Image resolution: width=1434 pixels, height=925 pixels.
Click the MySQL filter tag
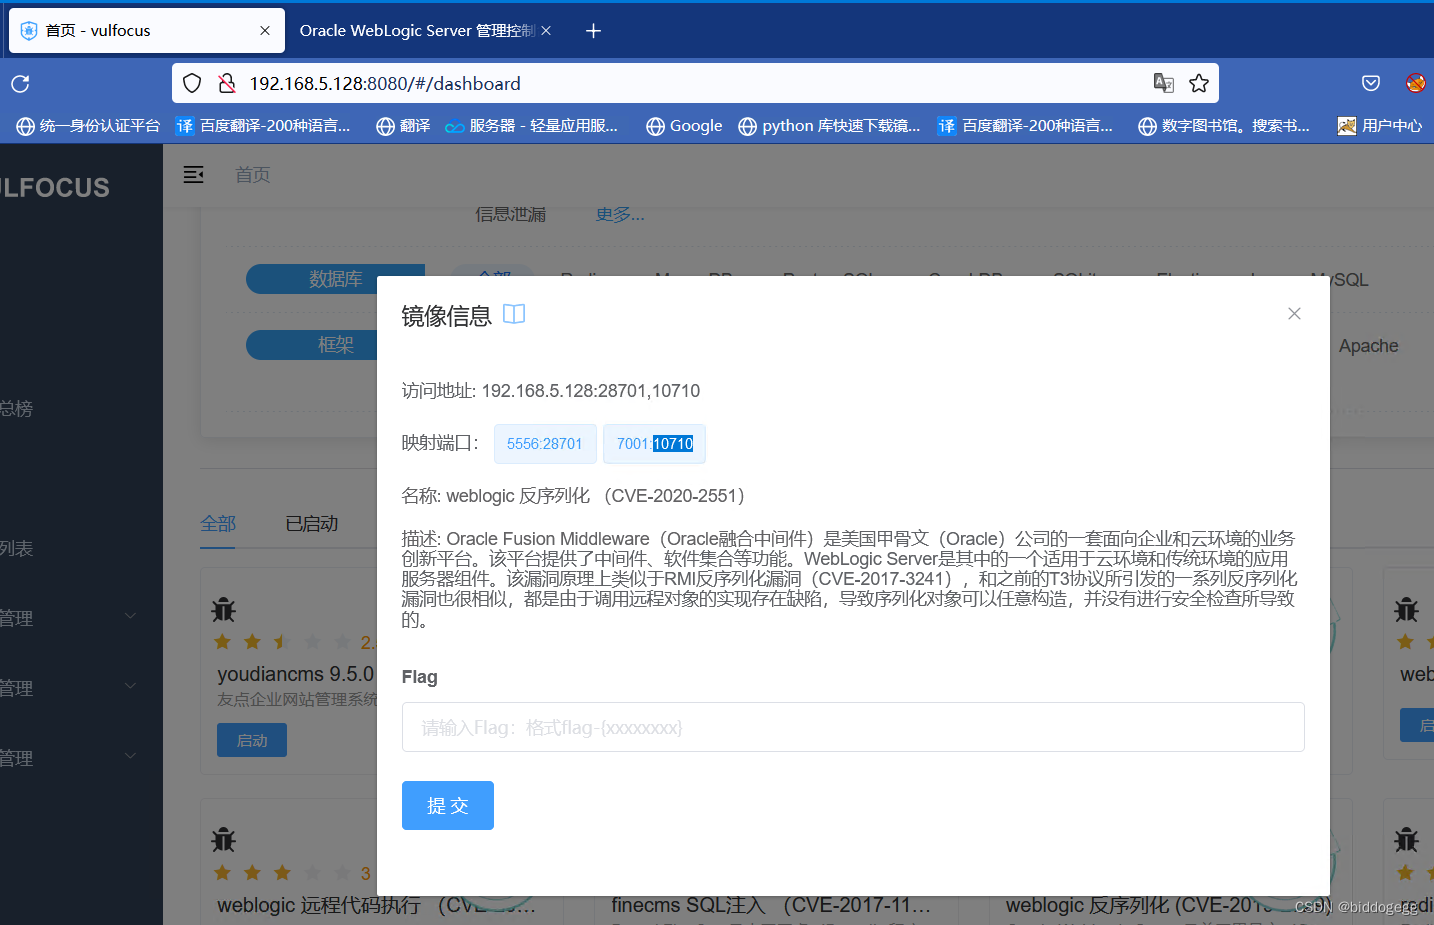(1338, 280)
